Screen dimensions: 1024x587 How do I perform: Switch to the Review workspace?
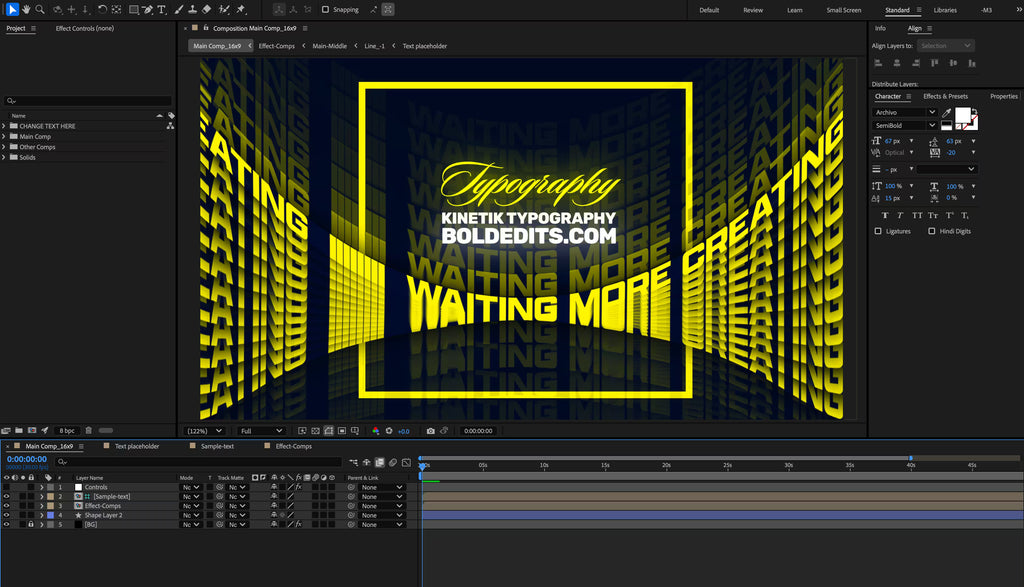pyautogui.click(x=753, y=10)
